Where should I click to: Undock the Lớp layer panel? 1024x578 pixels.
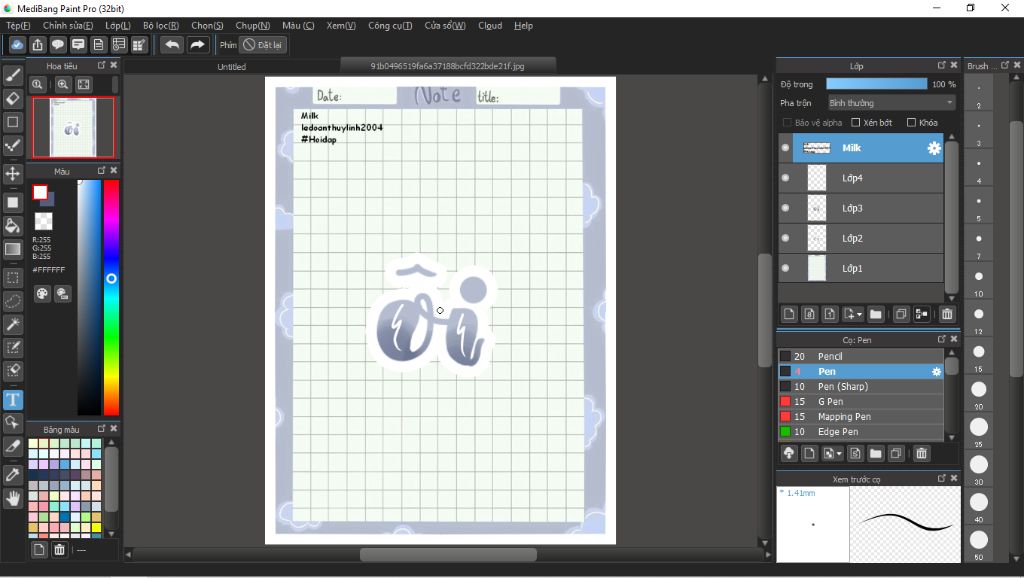coord(941,65)
